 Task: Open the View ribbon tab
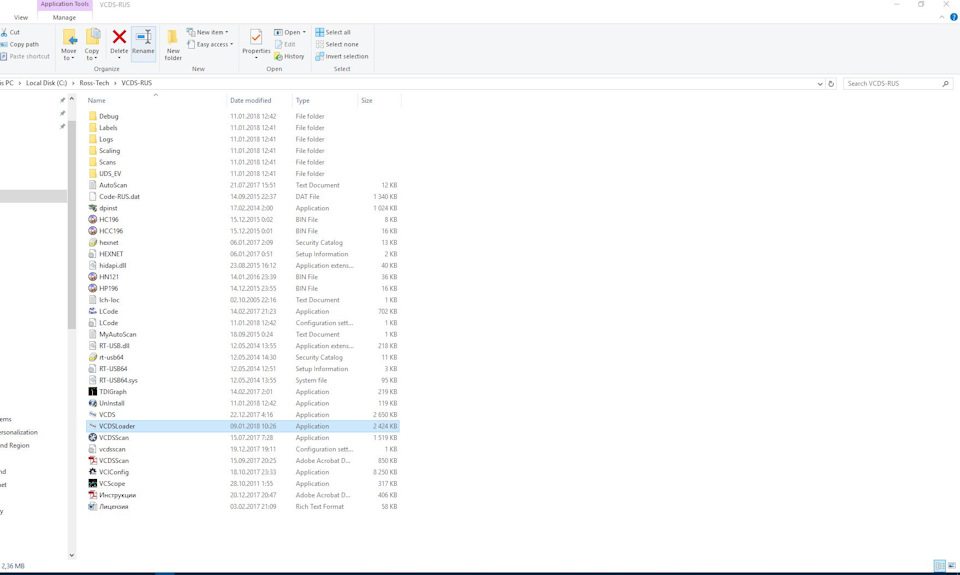tap(21, 17)
